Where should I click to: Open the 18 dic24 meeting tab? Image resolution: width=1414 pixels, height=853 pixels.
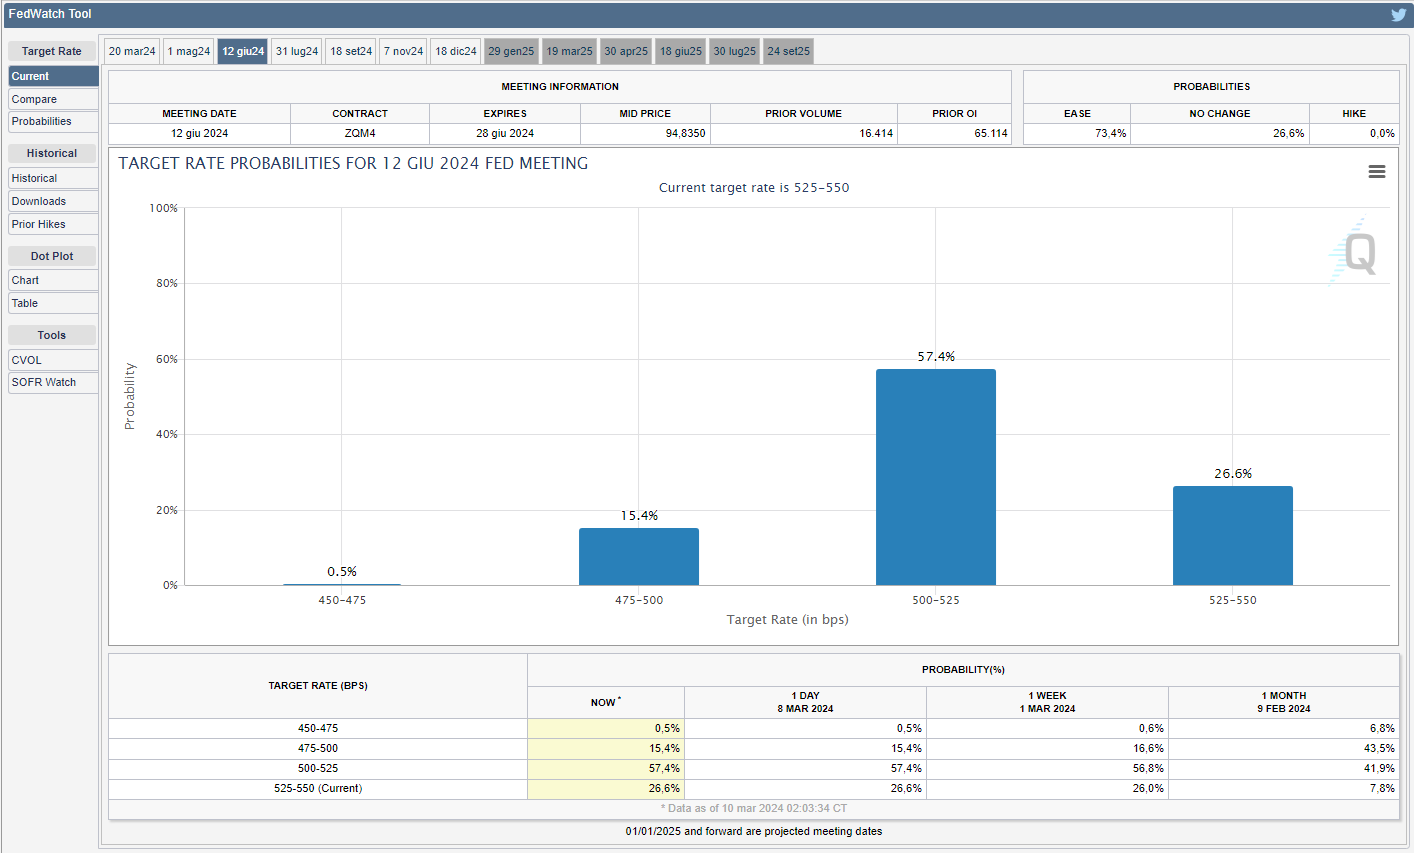click(456, 52)
